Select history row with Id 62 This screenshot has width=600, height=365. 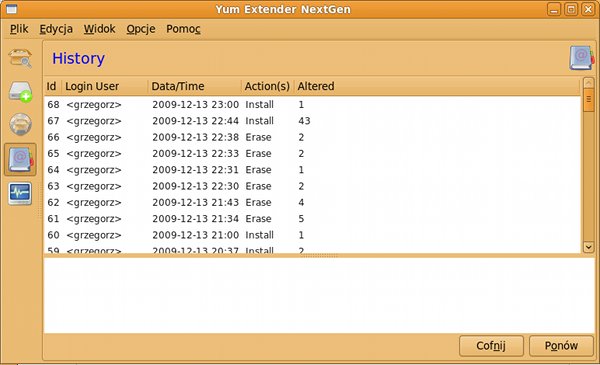312,202
